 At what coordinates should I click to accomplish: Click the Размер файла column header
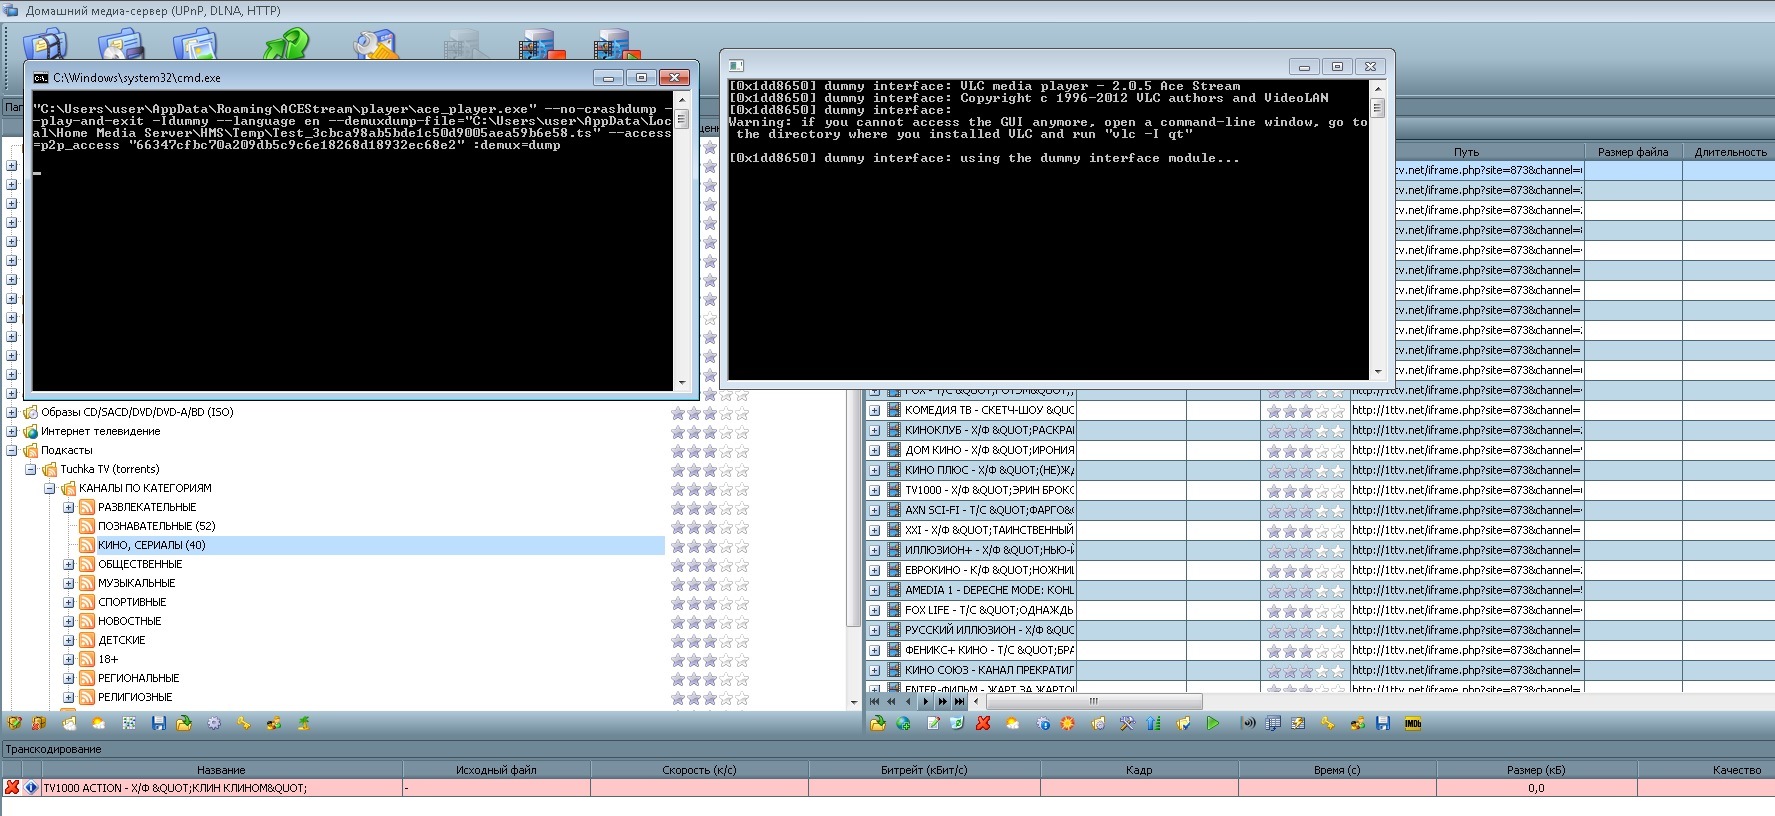1632,152
